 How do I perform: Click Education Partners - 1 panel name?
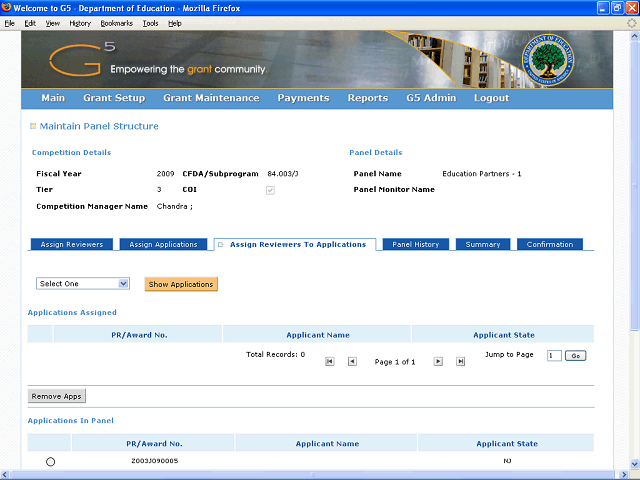point(482,174)
